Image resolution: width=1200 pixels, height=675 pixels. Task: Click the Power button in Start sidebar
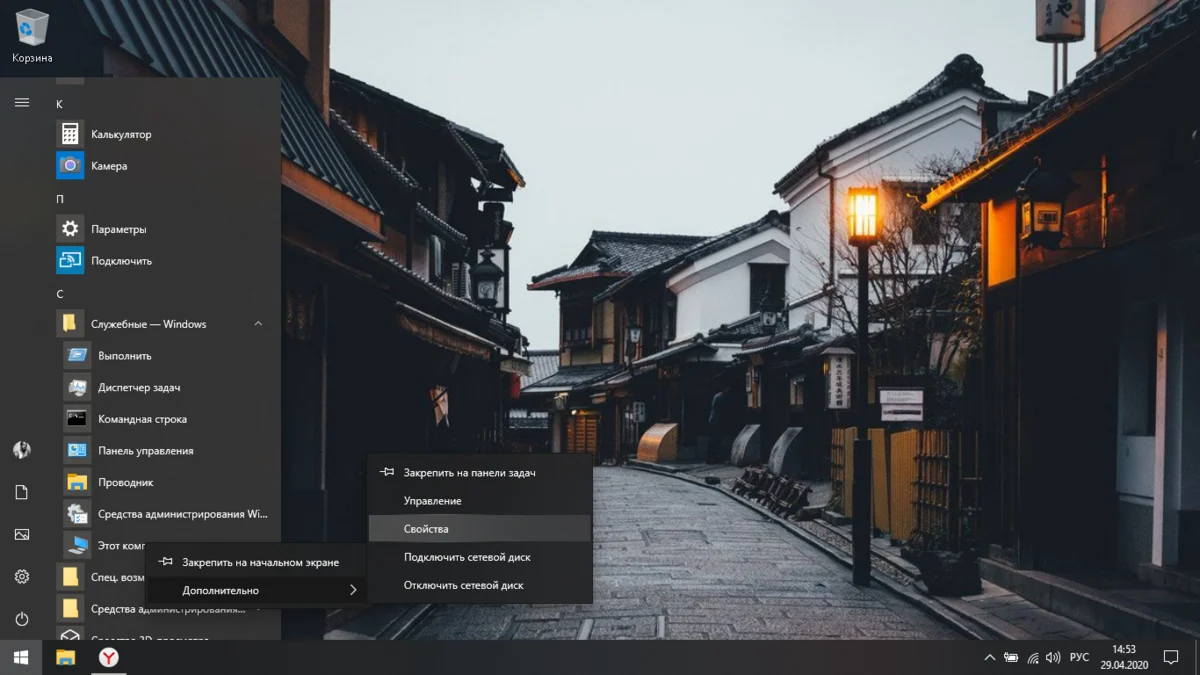click(x=22, y=619)
